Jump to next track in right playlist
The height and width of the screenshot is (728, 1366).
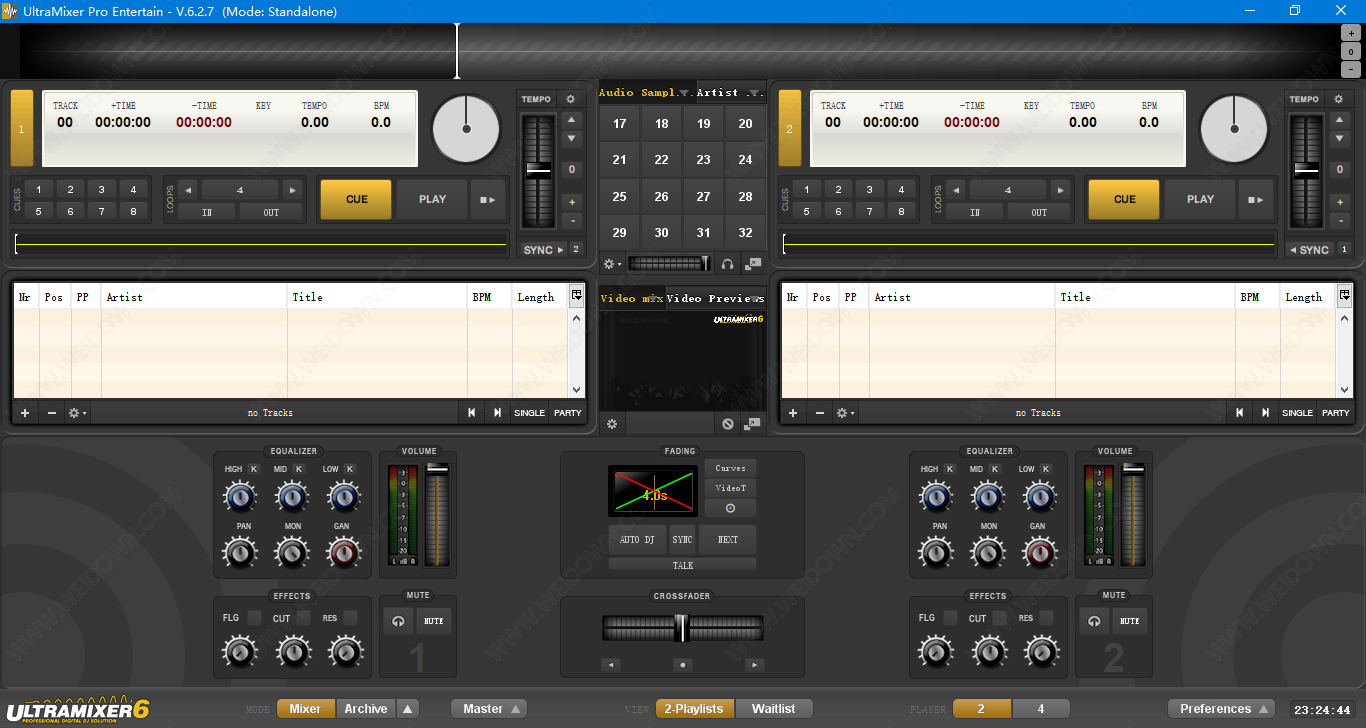[x=1265, y=413]
